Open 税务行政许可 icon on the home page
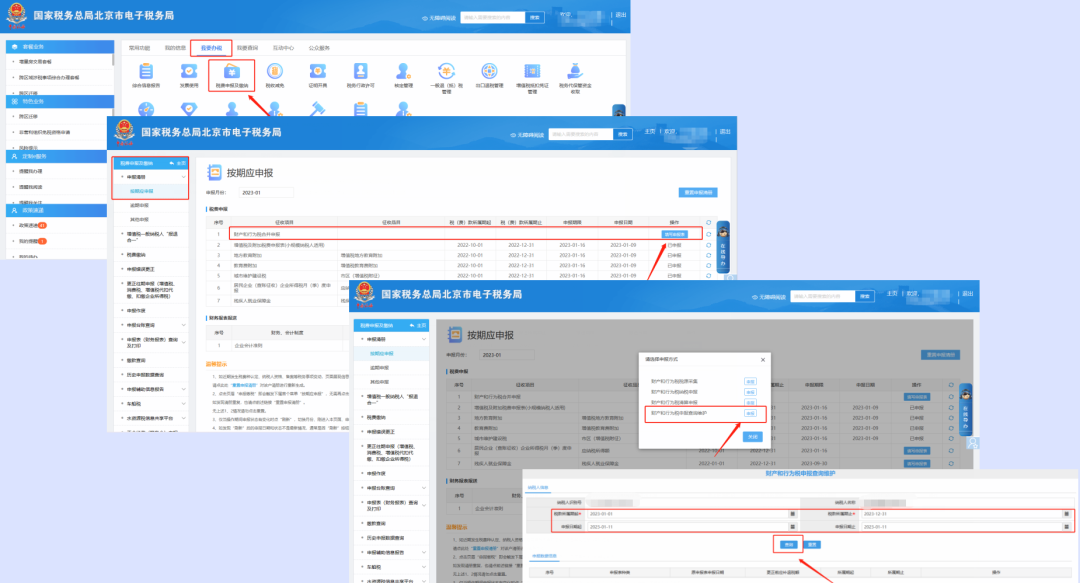Viewport: 1080px width, 583px height. click(x=360, y=72)
